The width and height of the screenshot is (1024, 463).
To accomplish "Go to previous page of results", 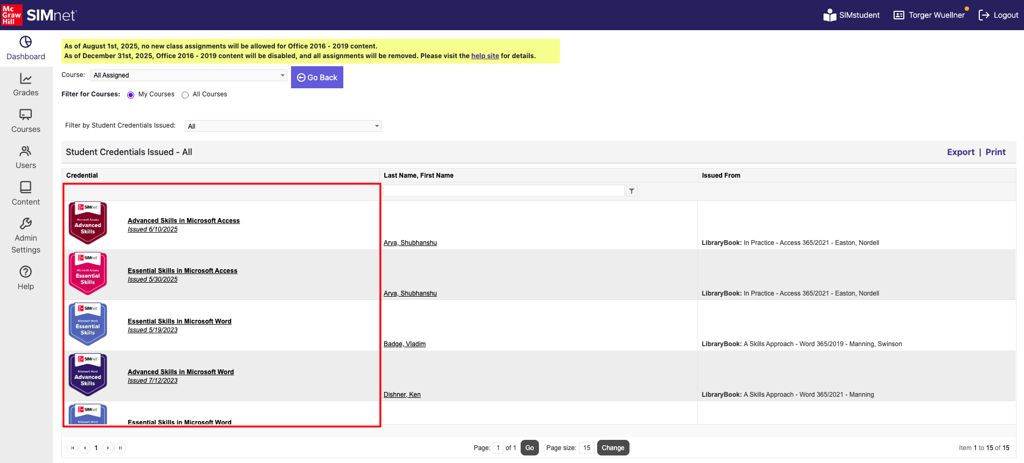I will (x=85, y=448).
